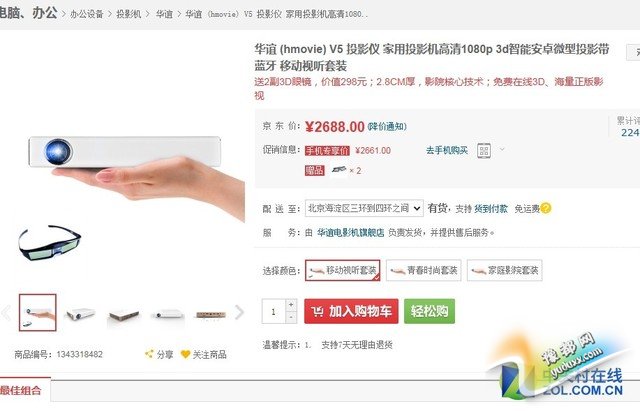Select the 家庭影院套装 option
640x411 pixels.
(504, 270)
